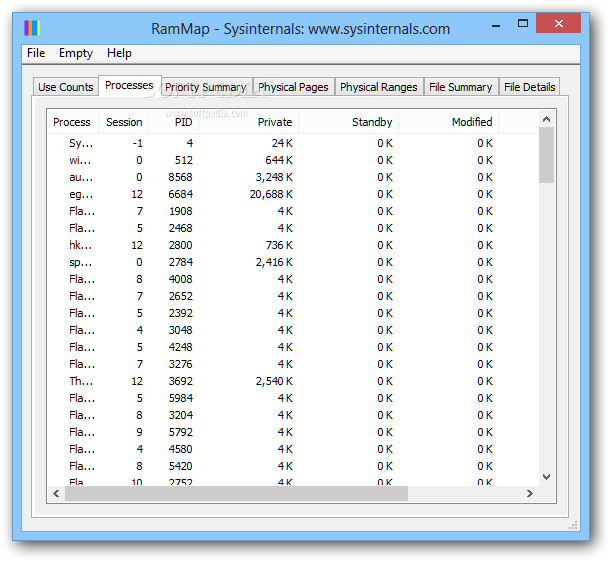Select the Fla... row with PID 1908

(x=293, y=211)
